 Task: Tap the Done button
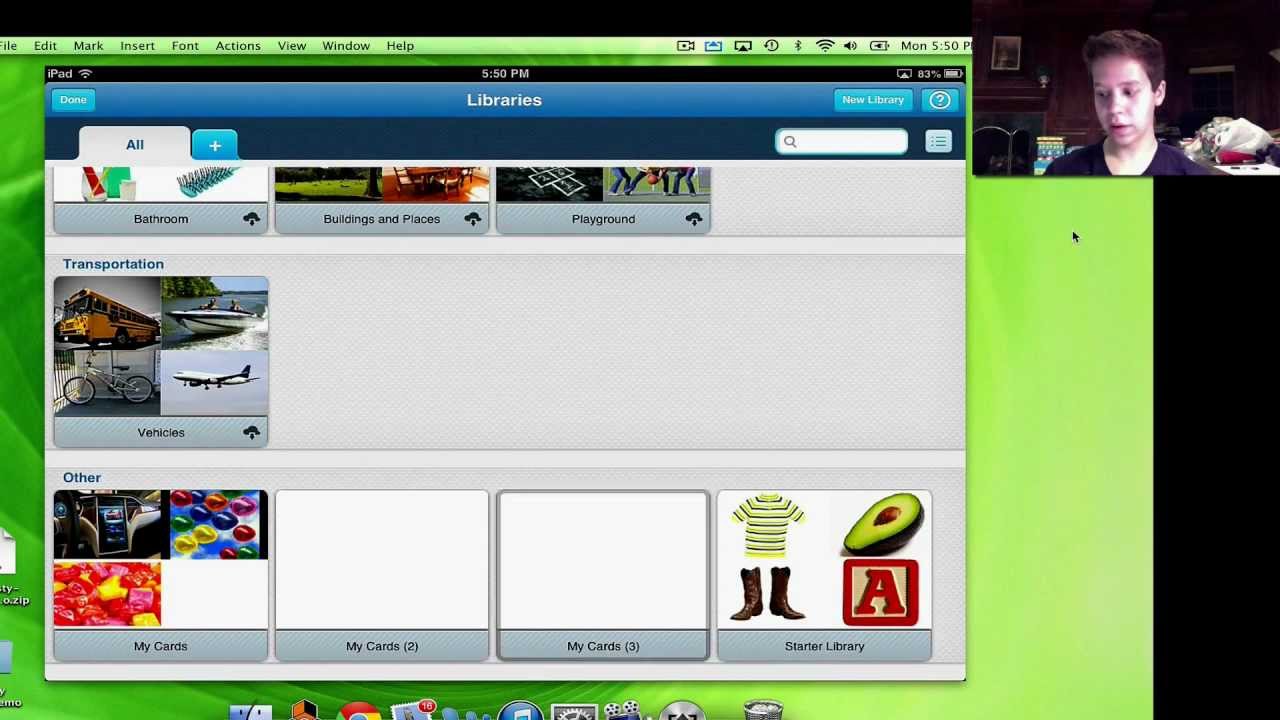[x=73, y=100]
